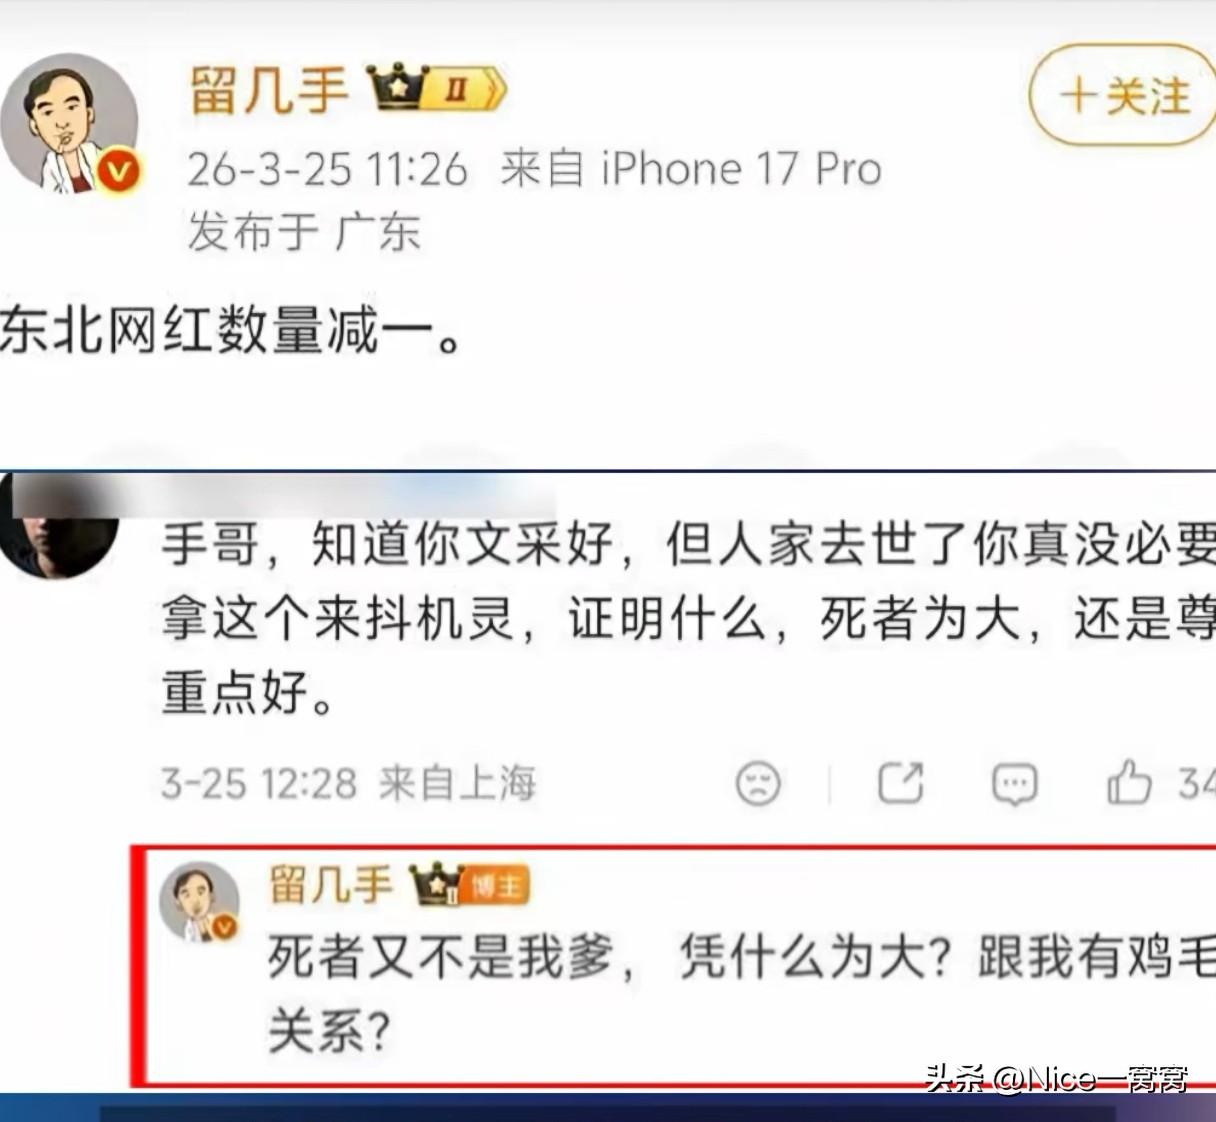This screenshot has height=1122, width=1216.
Task: Tap the comment time 3-25 12:28
Action: [259, 783]
